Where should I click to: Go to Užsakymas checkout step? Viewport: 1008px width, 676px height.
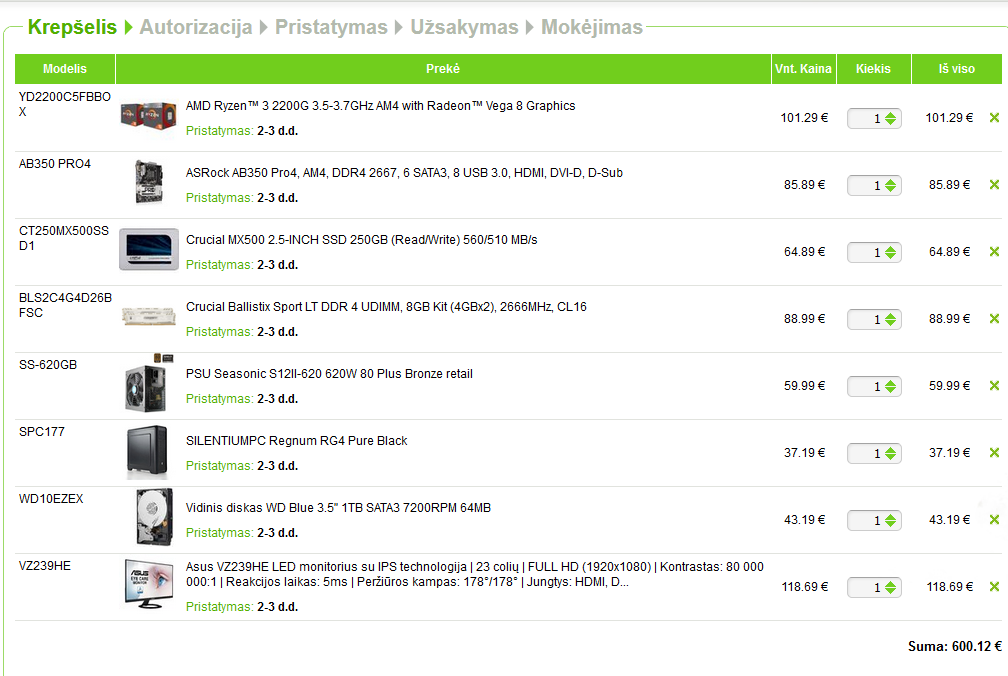(464, 27)
